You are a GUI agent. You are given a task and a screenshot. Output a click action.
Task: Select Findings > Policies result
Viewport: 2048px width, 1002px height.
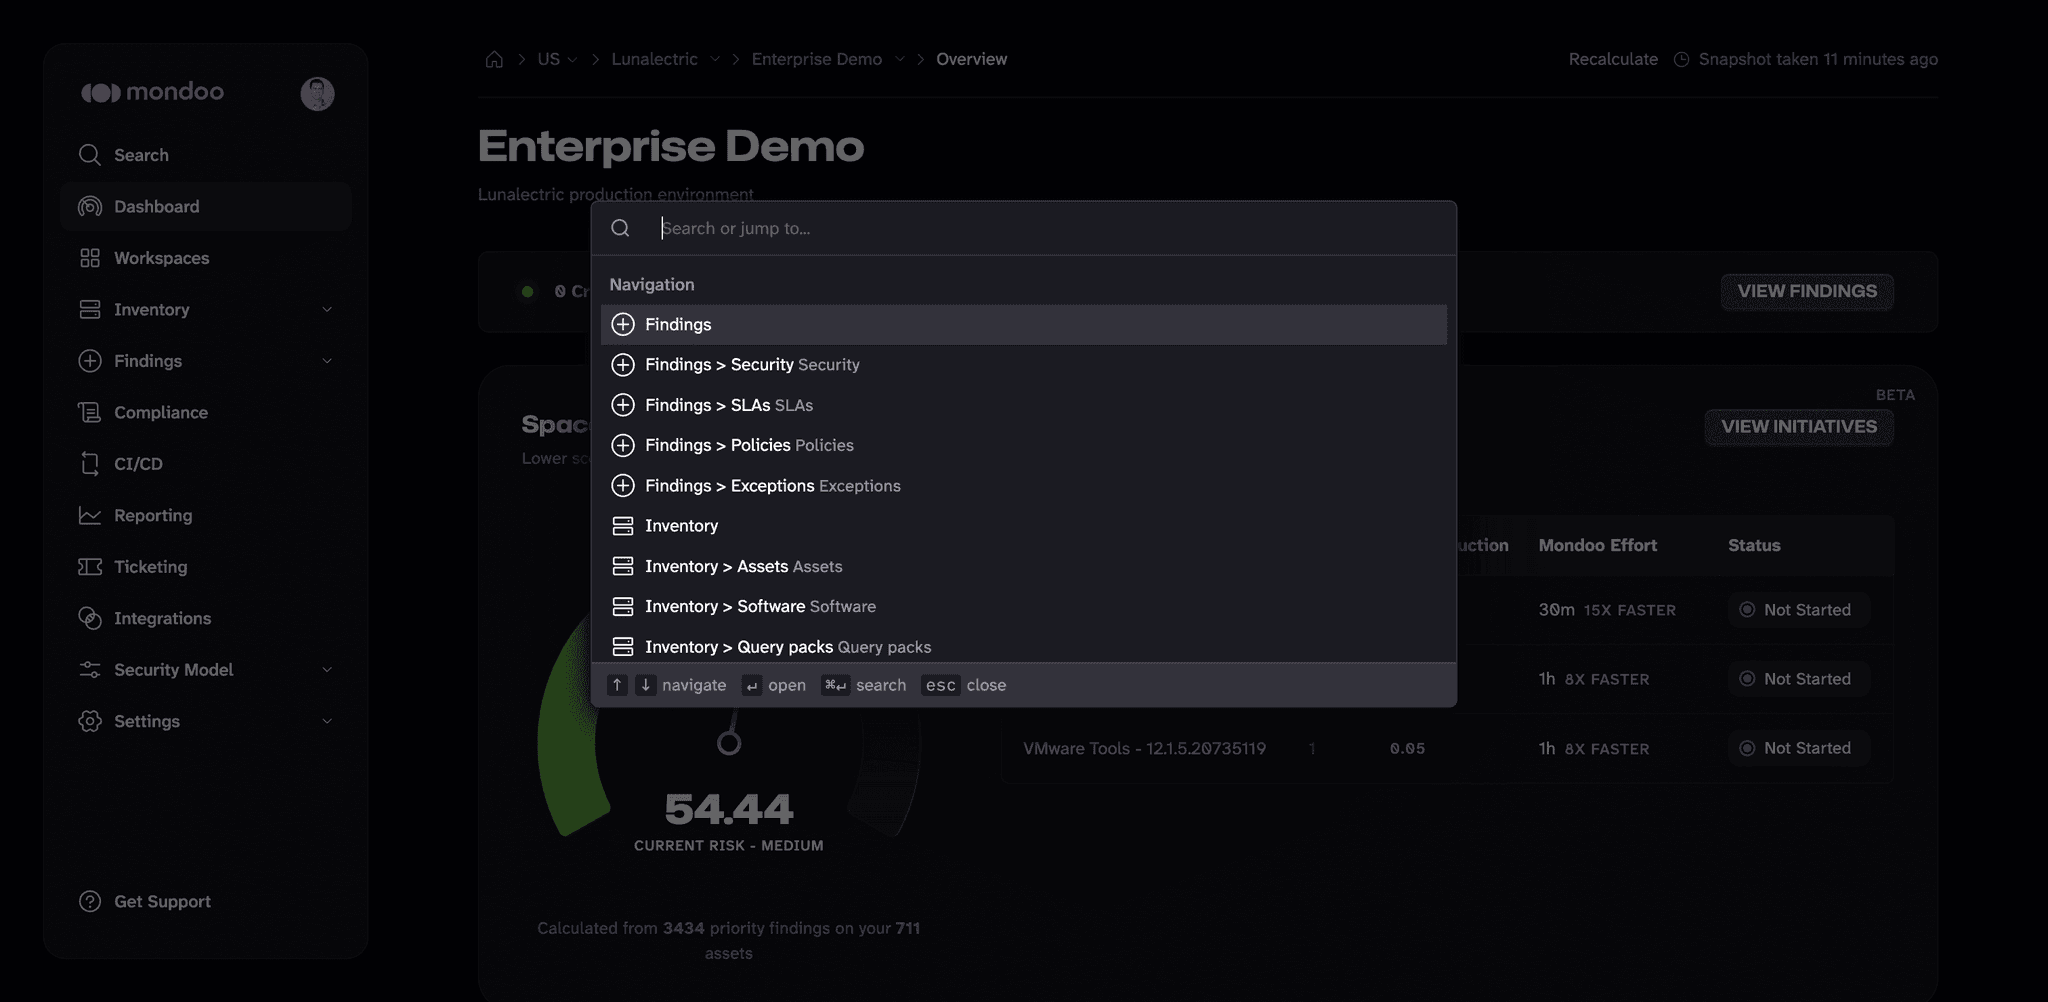pyautogui.click(x=1023, y=445)
